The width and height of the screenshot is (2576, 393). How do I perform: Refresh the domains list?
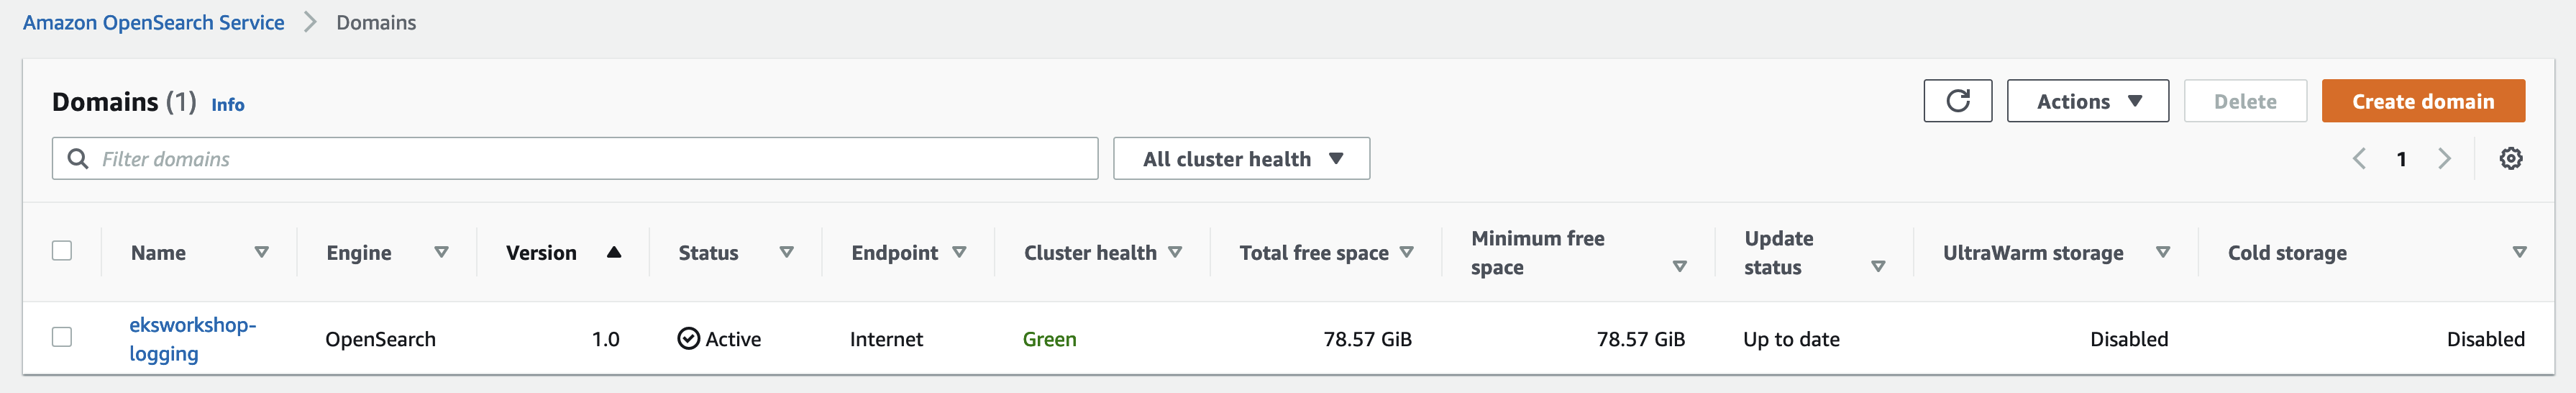point(1957,101)
